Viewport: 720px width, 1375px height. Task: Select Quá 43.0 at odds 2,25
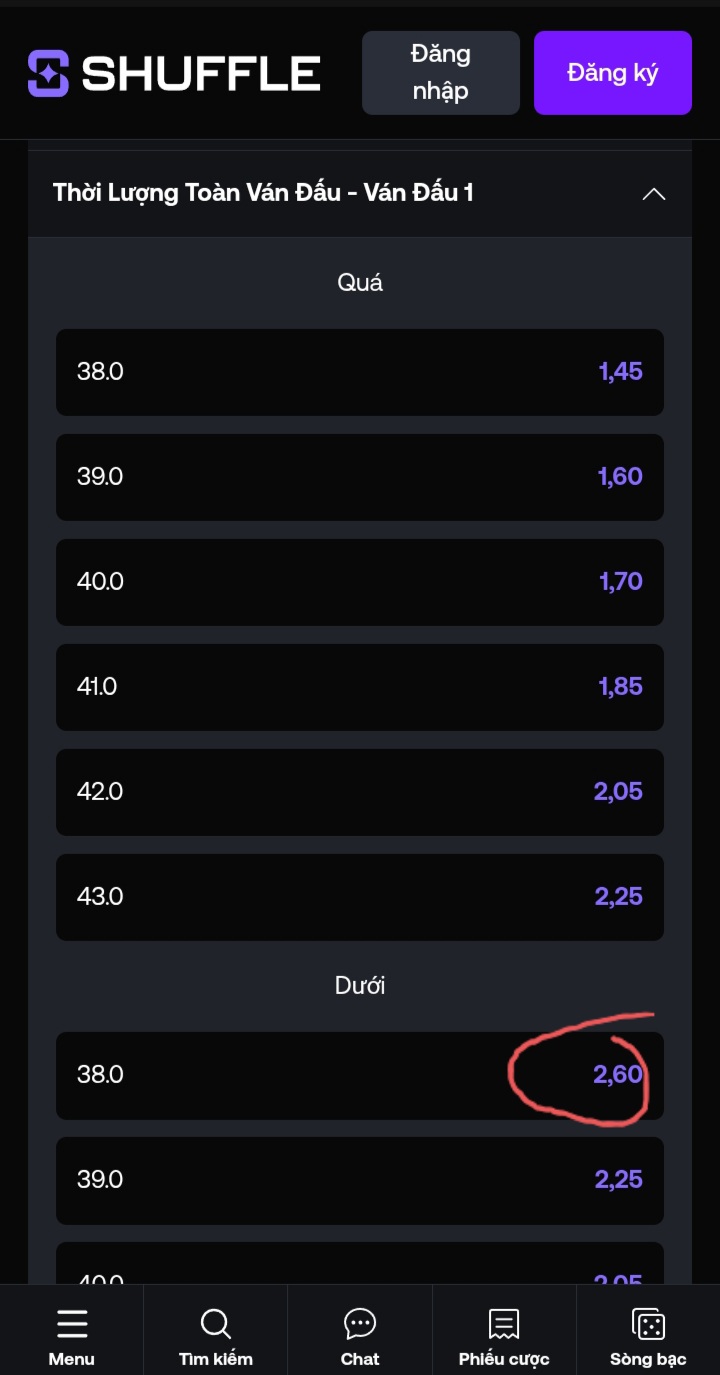360,897
